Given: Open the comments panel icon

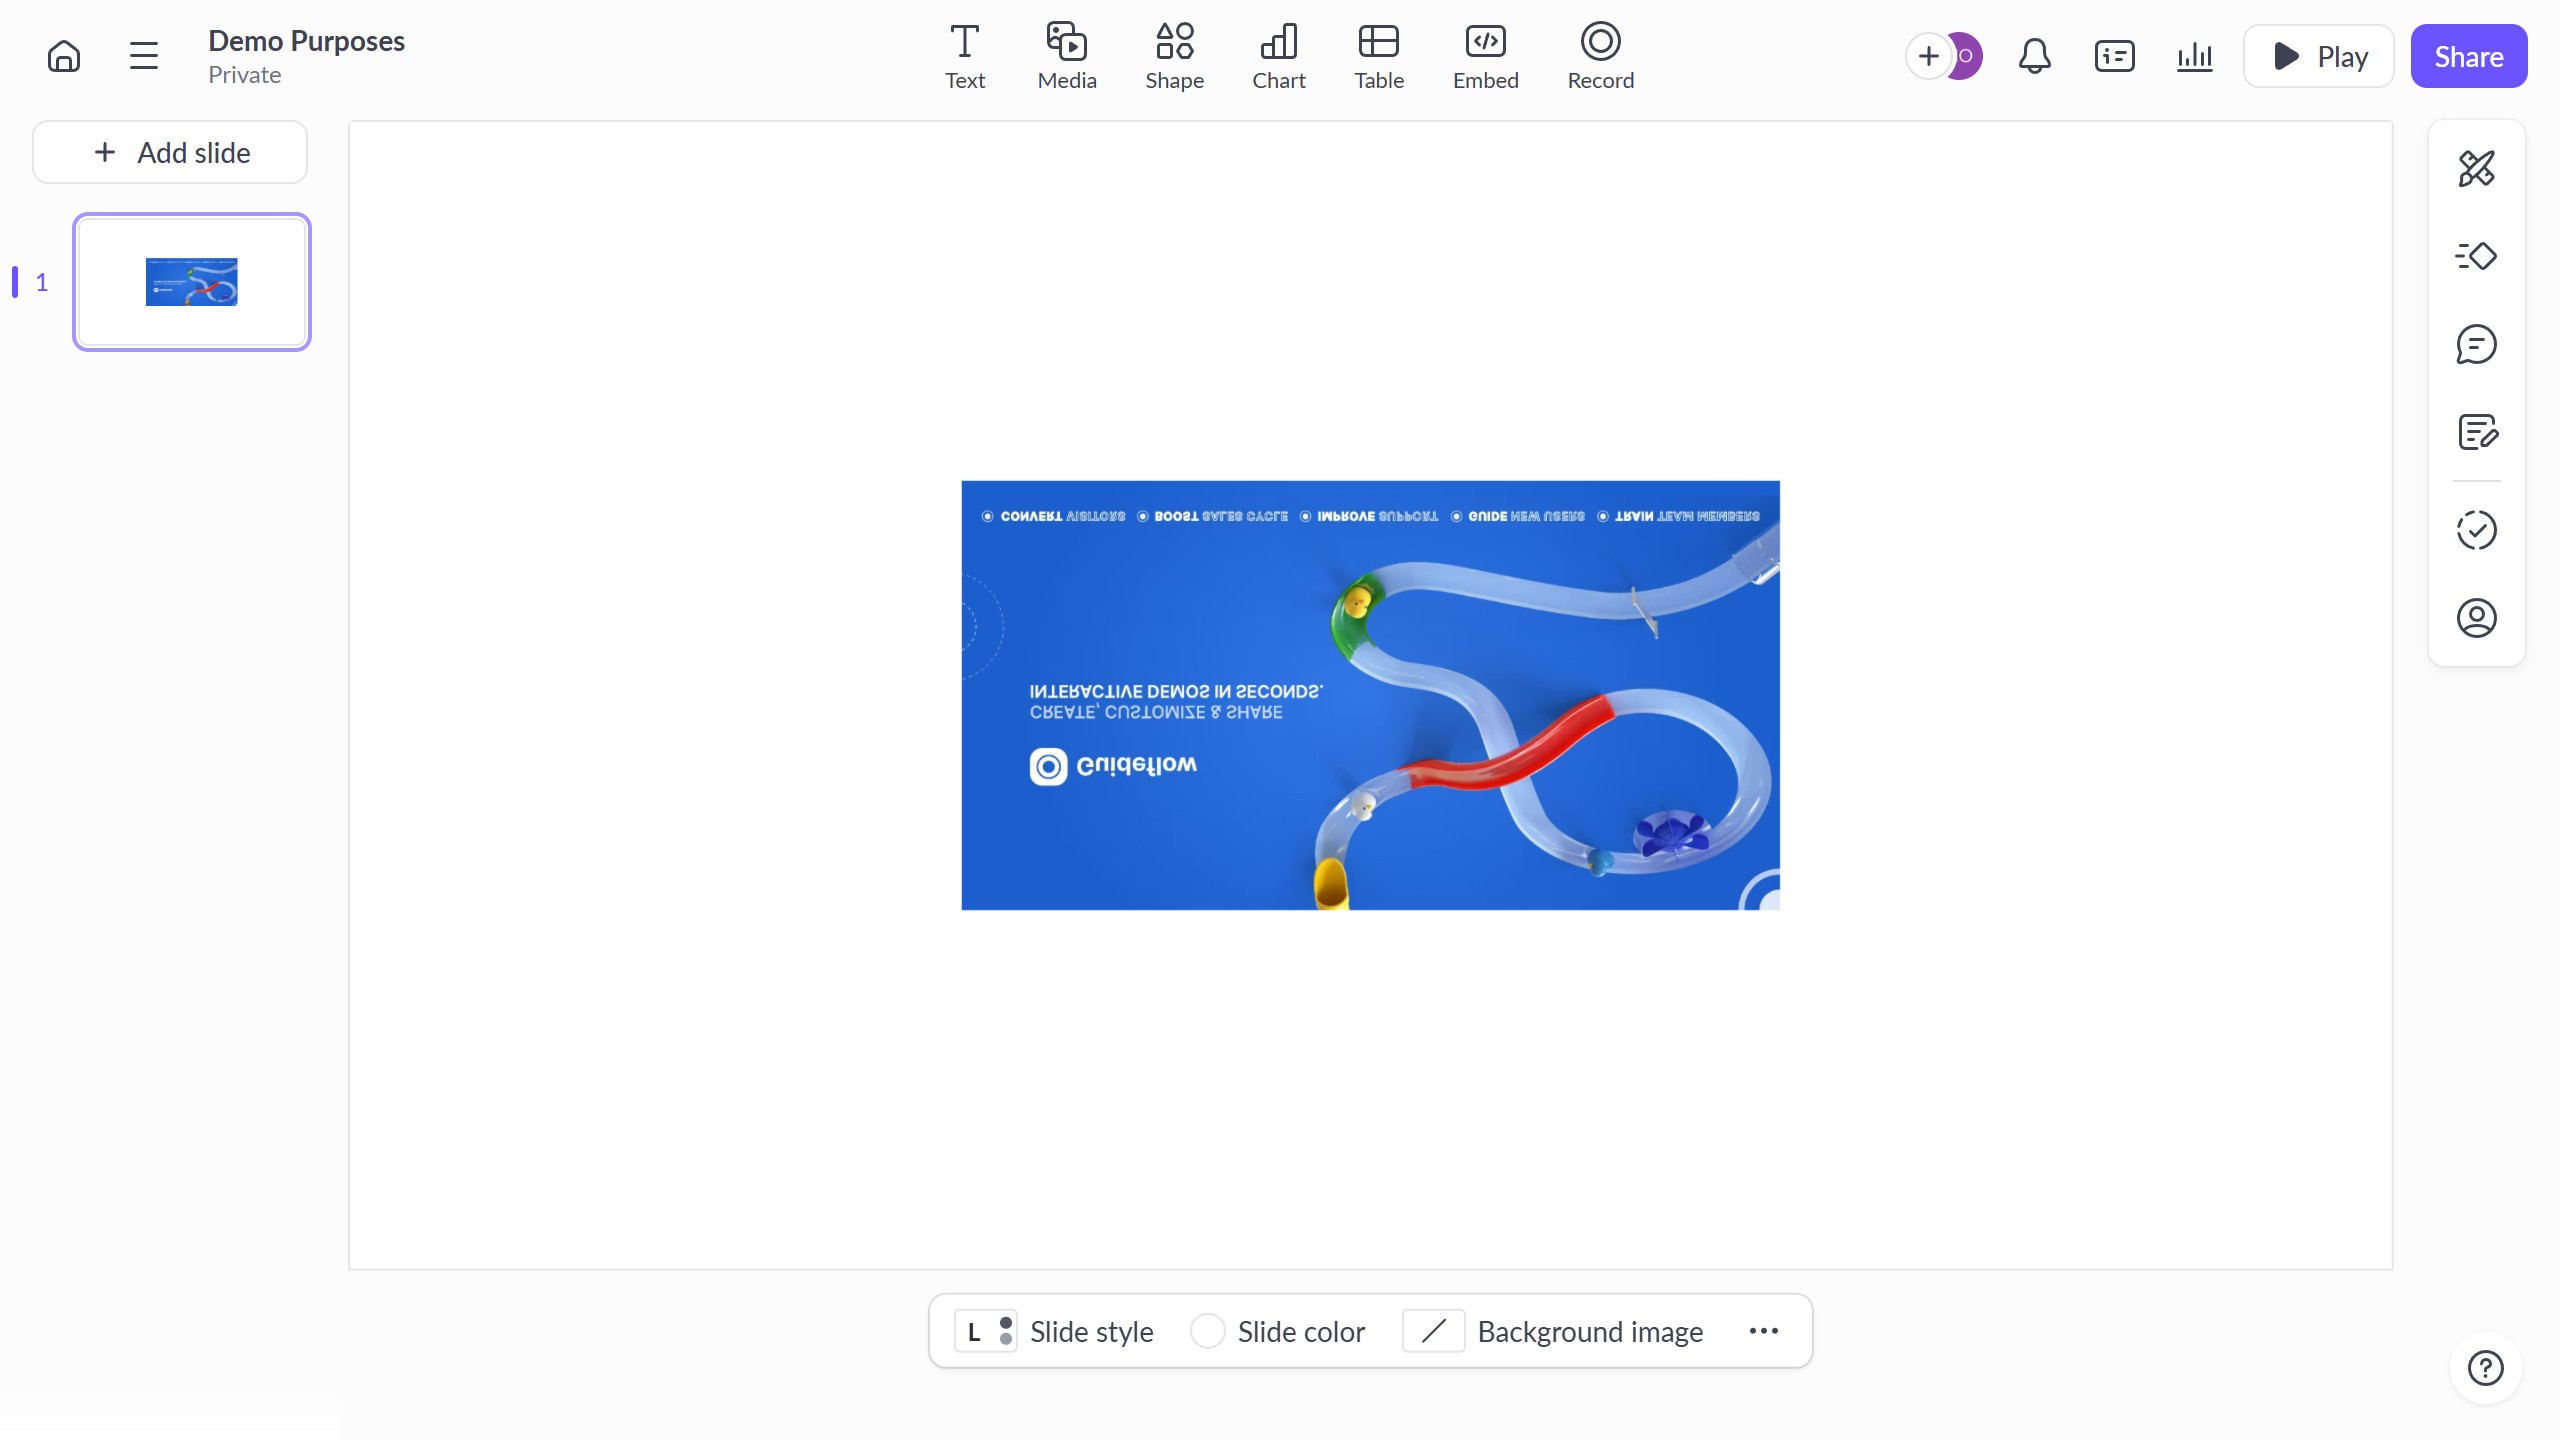Looking at the screenshot, I should point(2476,344).
